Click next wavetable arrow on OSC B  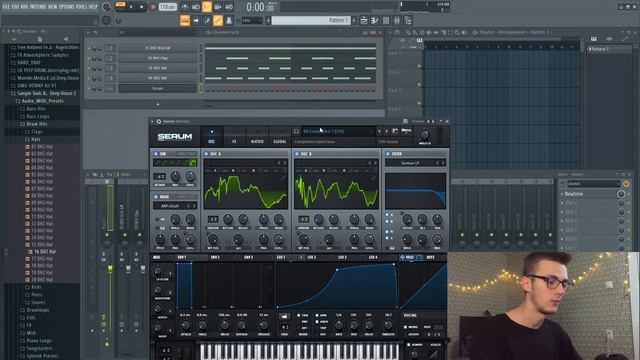[x=376, y=163]
